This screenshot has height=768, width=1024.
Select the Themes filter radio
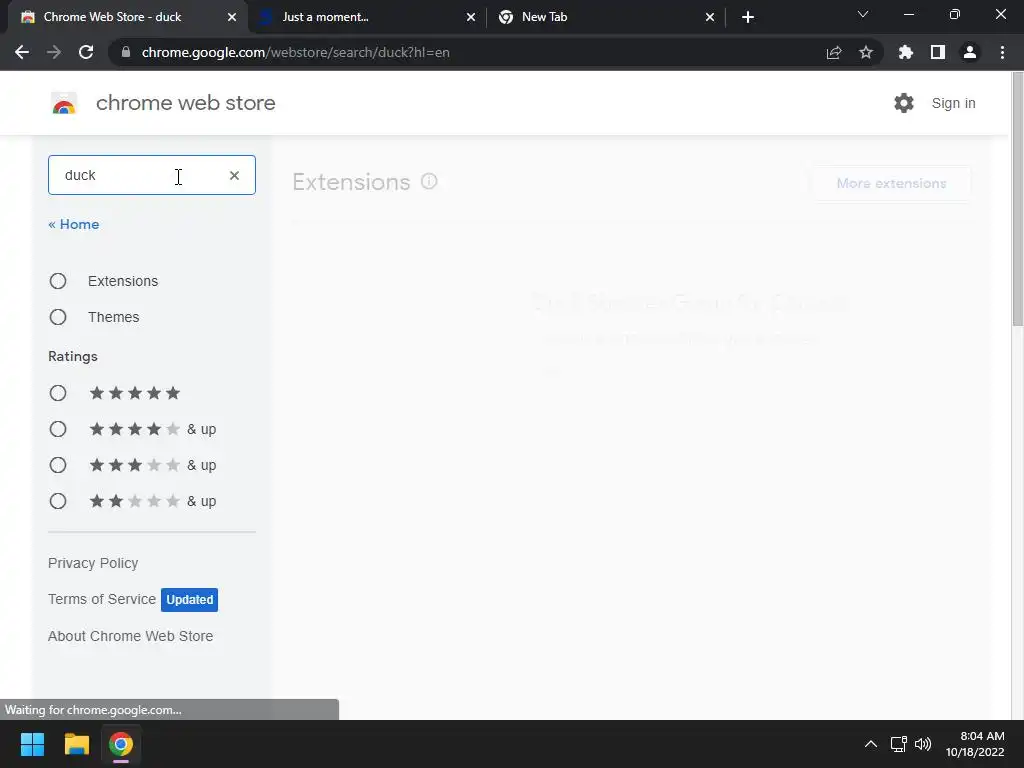pyautogui.click(x=58, y=317)
